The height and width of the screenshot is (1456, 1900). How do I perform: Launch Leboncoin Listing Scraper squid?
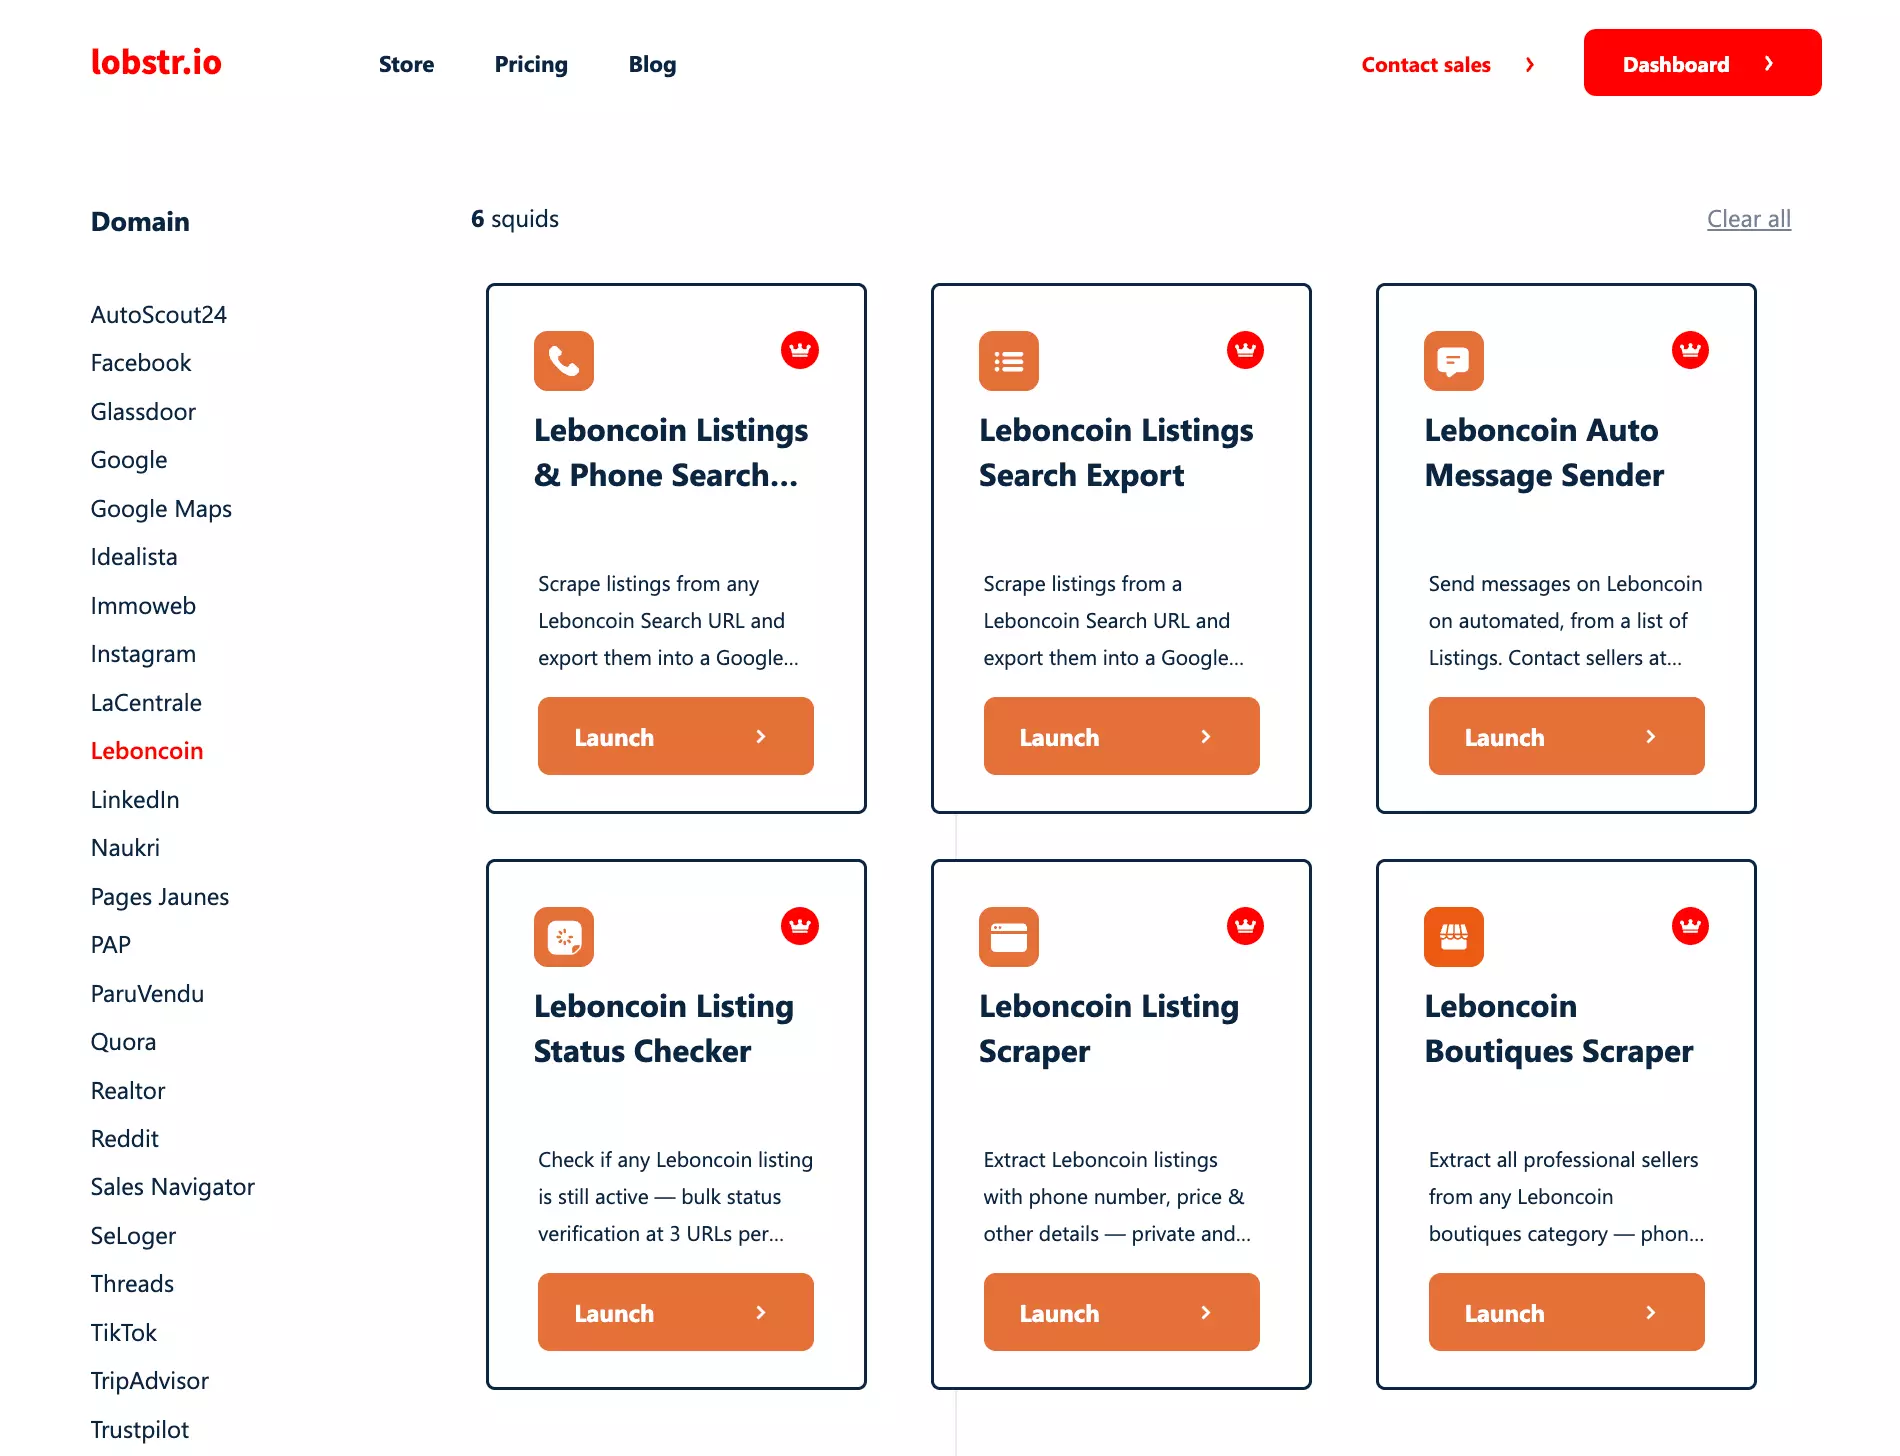(1121, 1312)
